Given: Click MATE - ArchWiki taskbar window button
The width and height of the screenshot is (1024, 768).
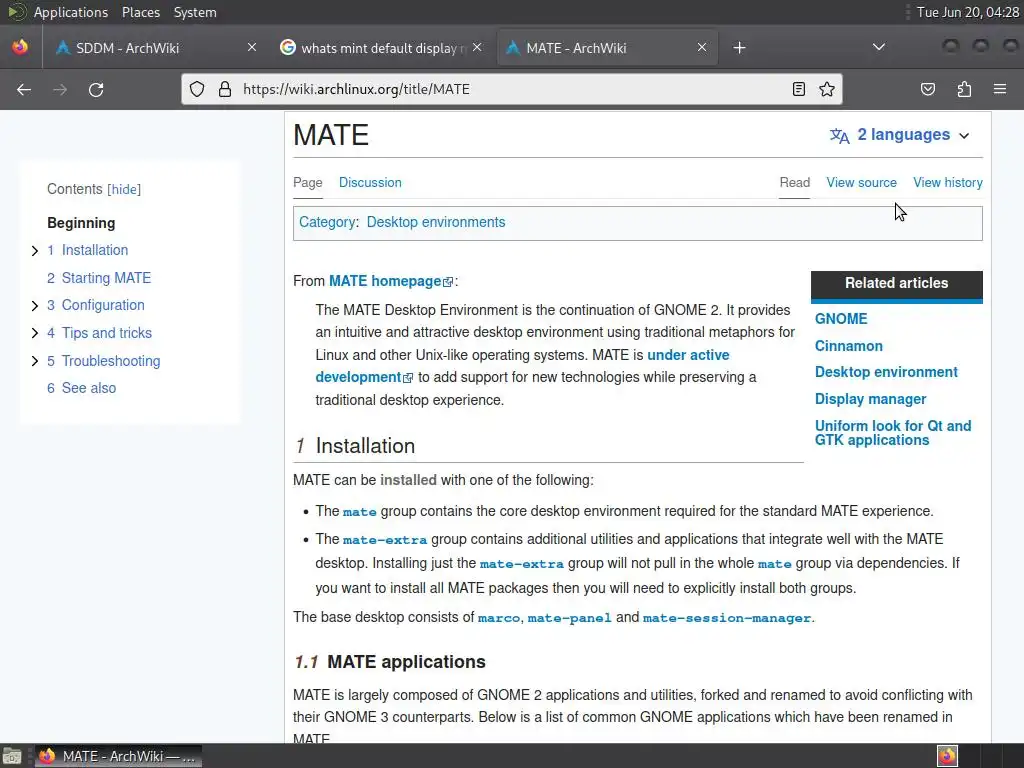Looking at the screenshot, I should click(118, 756).
